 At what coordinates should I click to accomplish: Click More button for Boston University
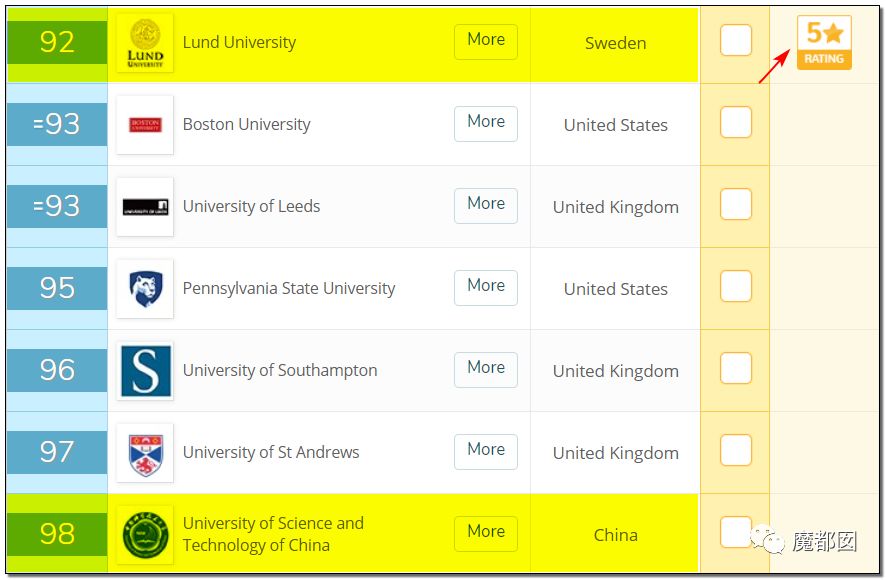(486, 124)
